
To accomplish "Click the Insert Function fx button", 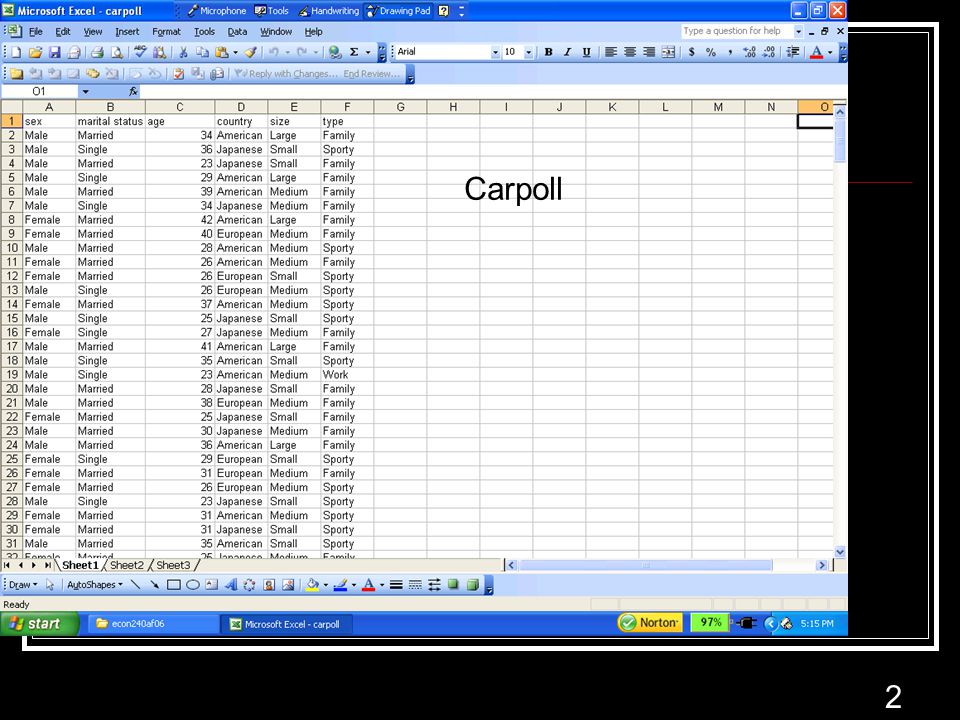I will click(x=133, y=92).
